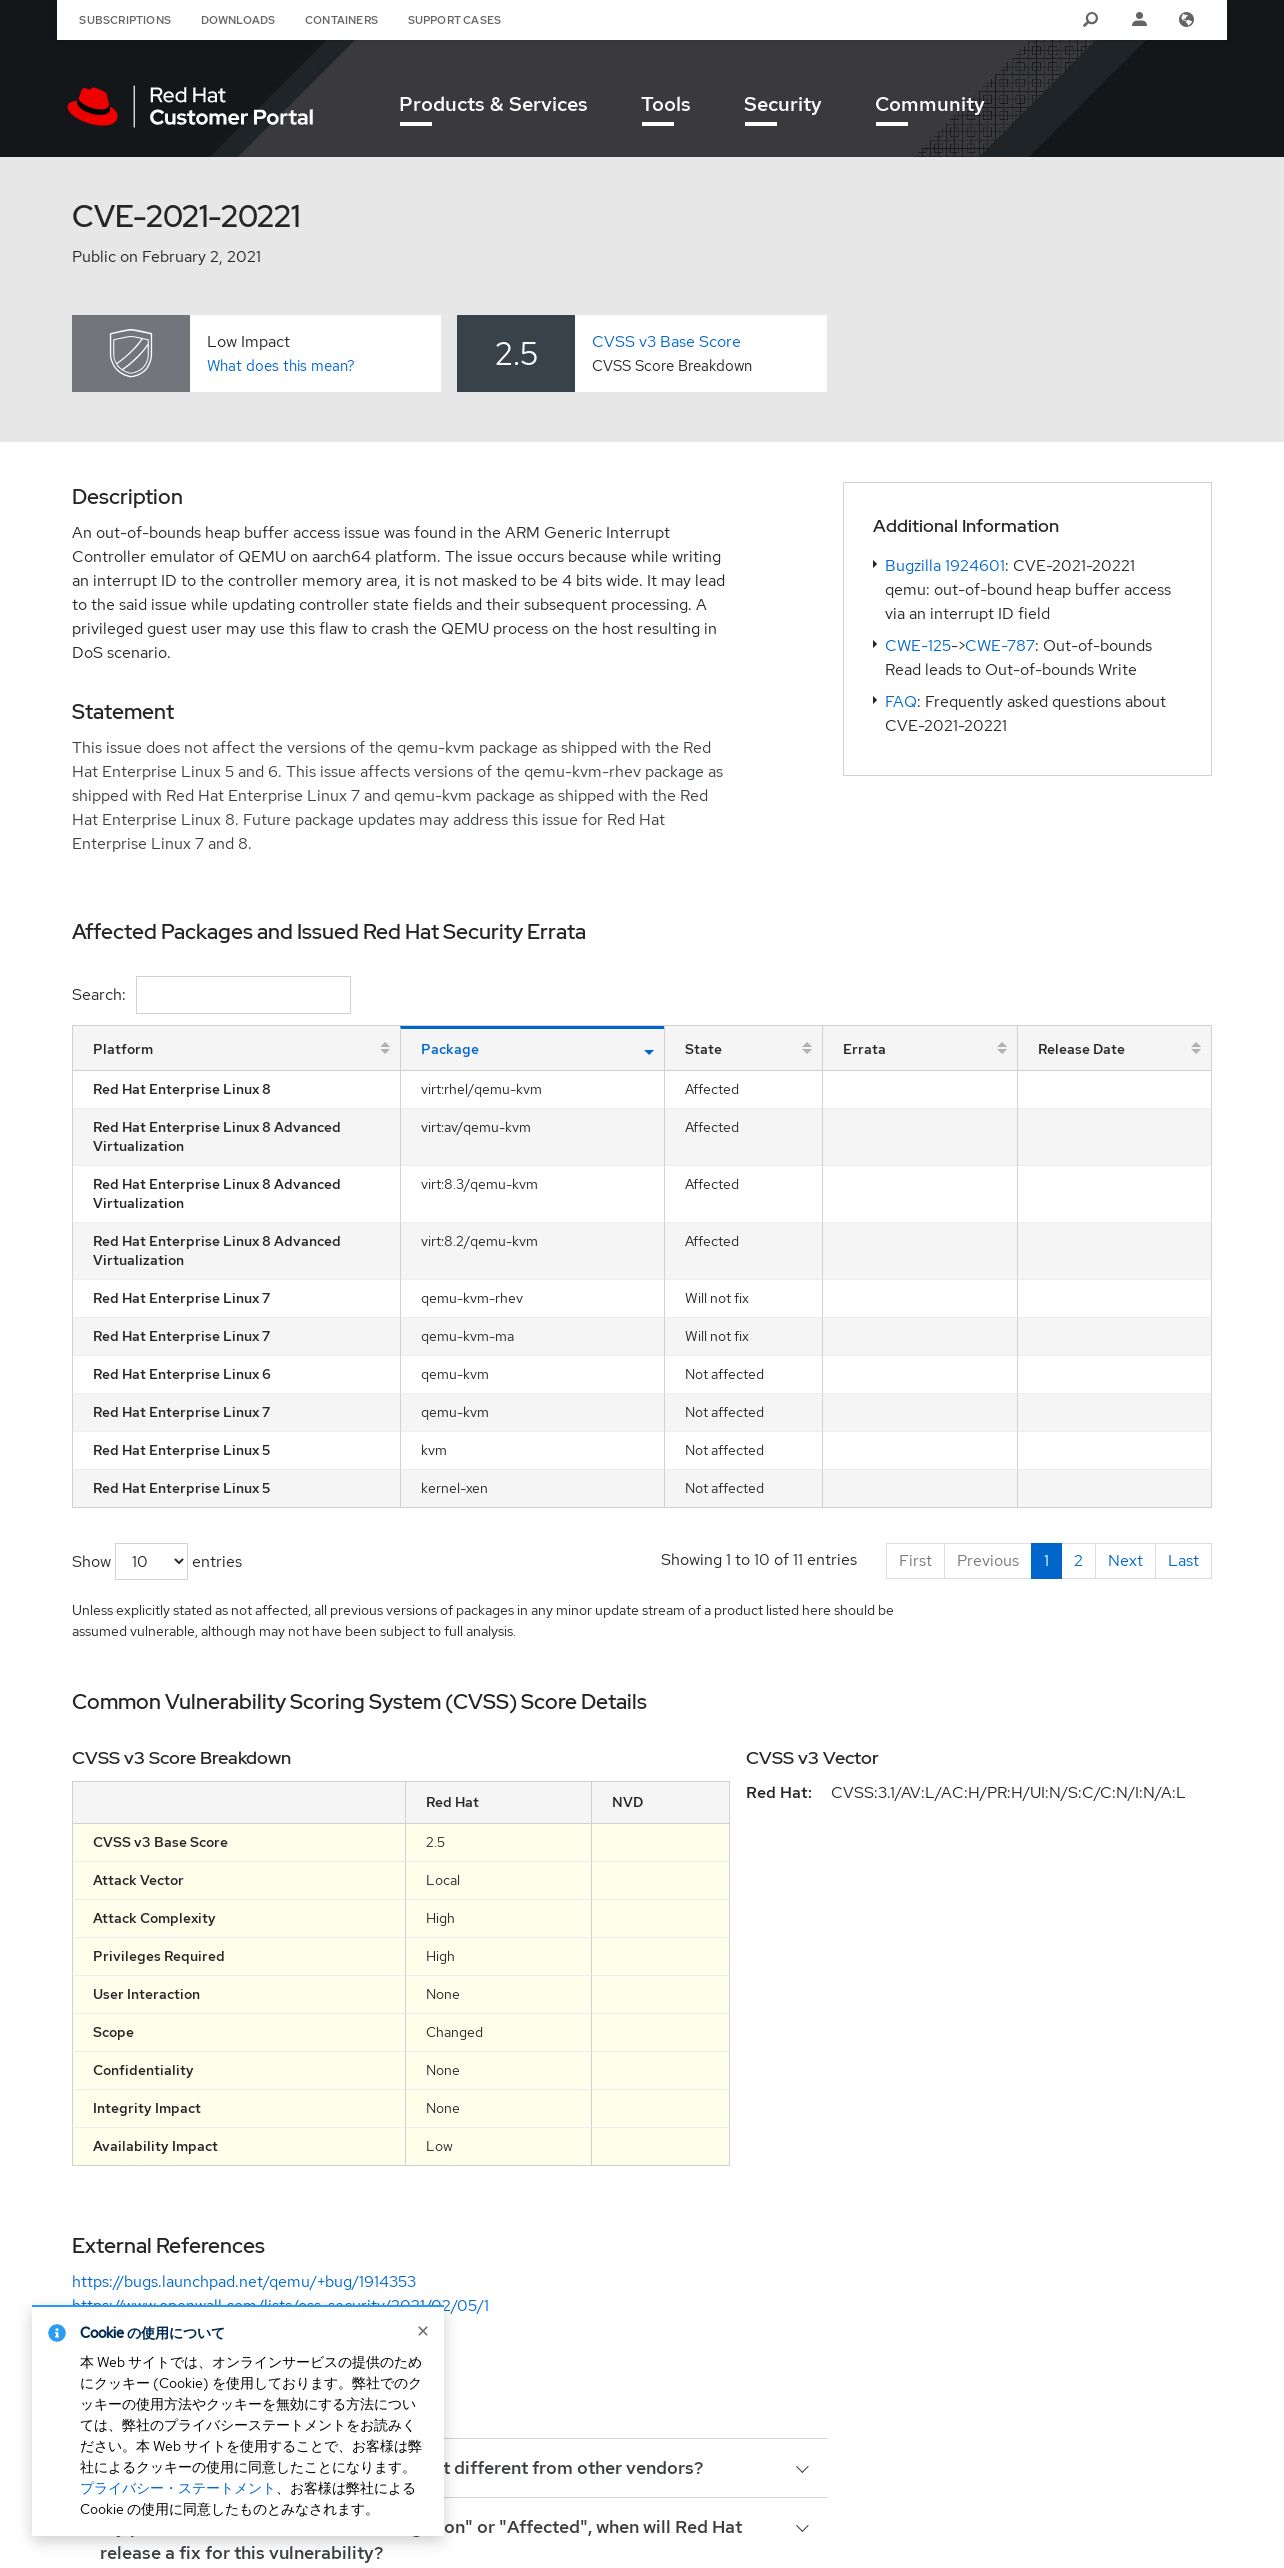Sort table by Release Date column
This screenshot has height=2568, width=1284.
point(1115,1049)
